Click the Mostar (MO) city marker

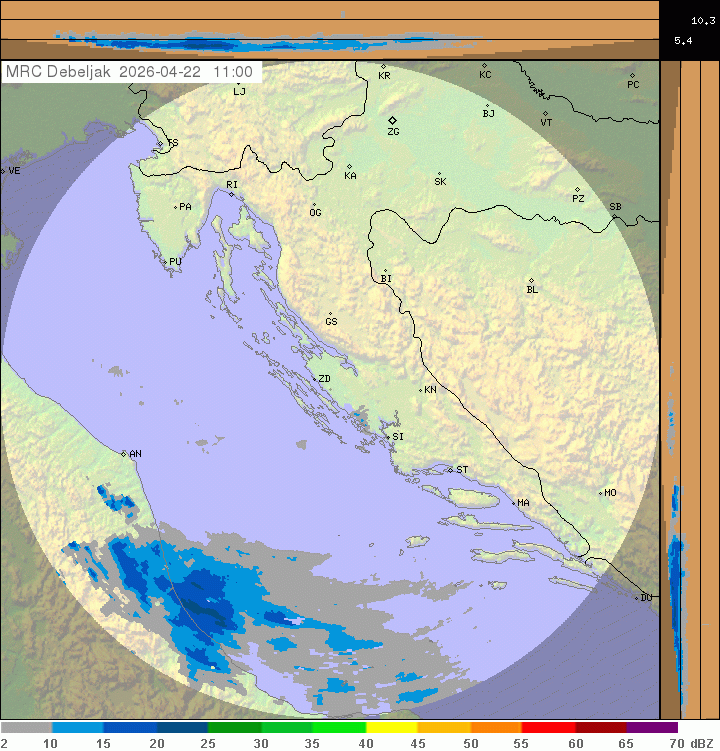600,492
